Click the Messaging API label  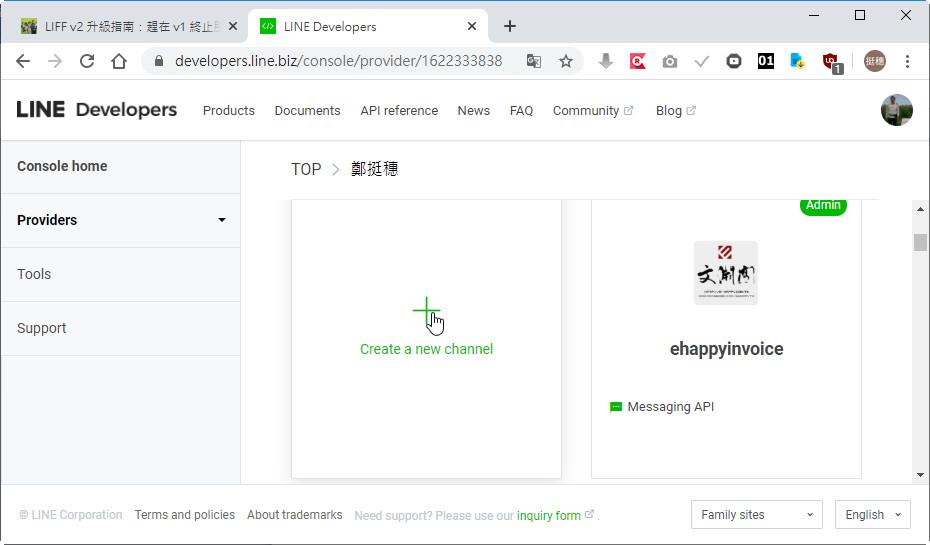tap(671, 407)
